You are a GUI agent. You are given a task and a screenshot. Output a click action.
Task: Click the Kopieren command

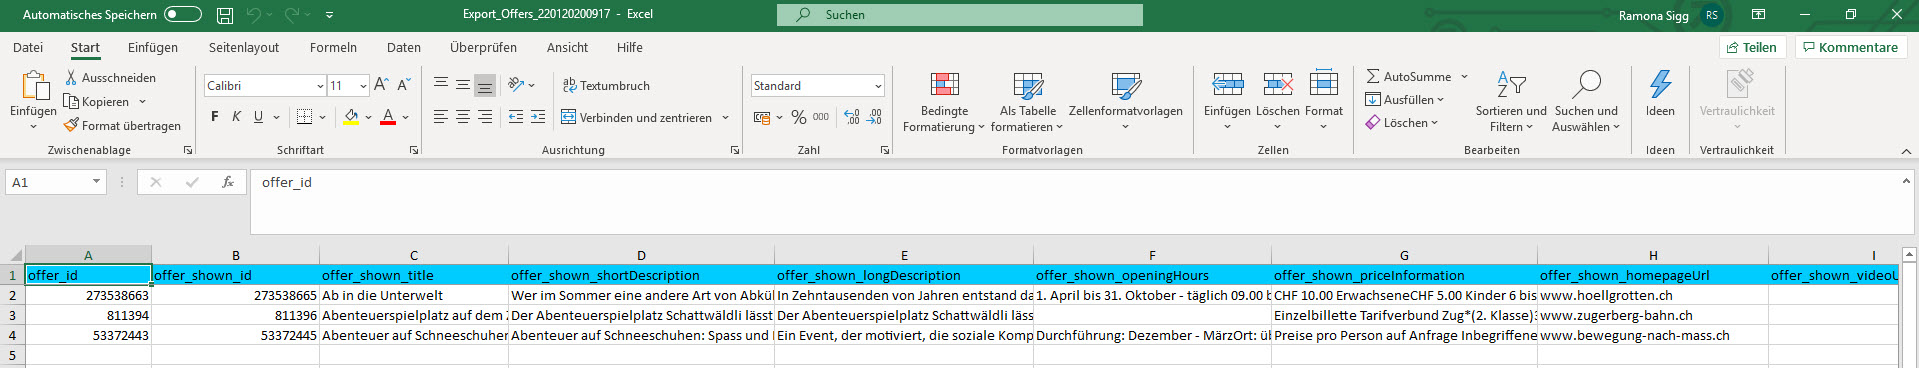97,101
